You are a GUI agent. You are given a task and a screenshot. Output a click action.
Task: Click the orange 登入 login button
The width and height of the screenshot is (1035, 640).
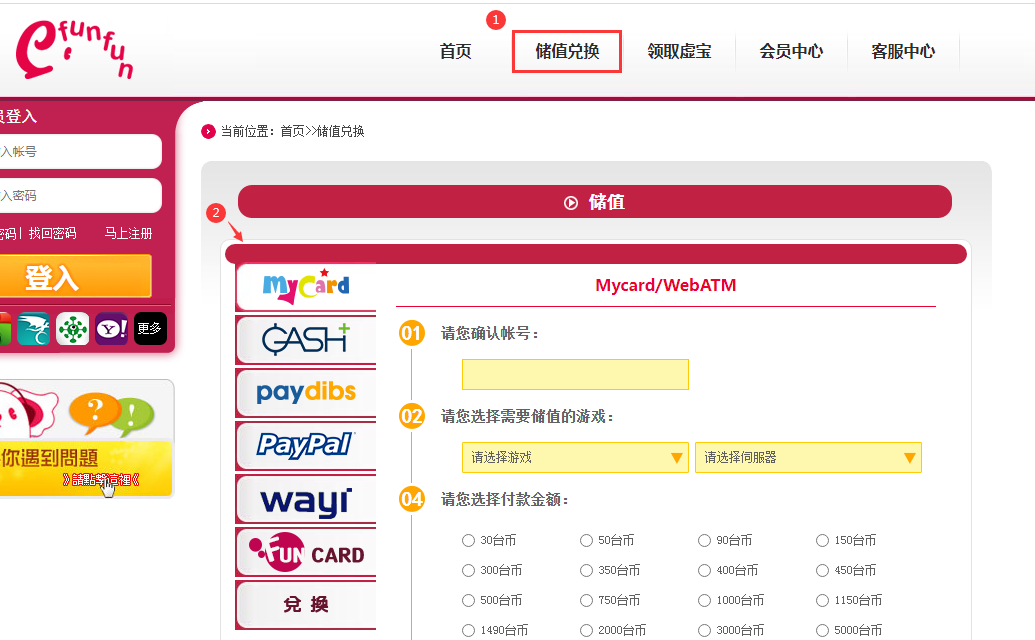coord(75,276)
